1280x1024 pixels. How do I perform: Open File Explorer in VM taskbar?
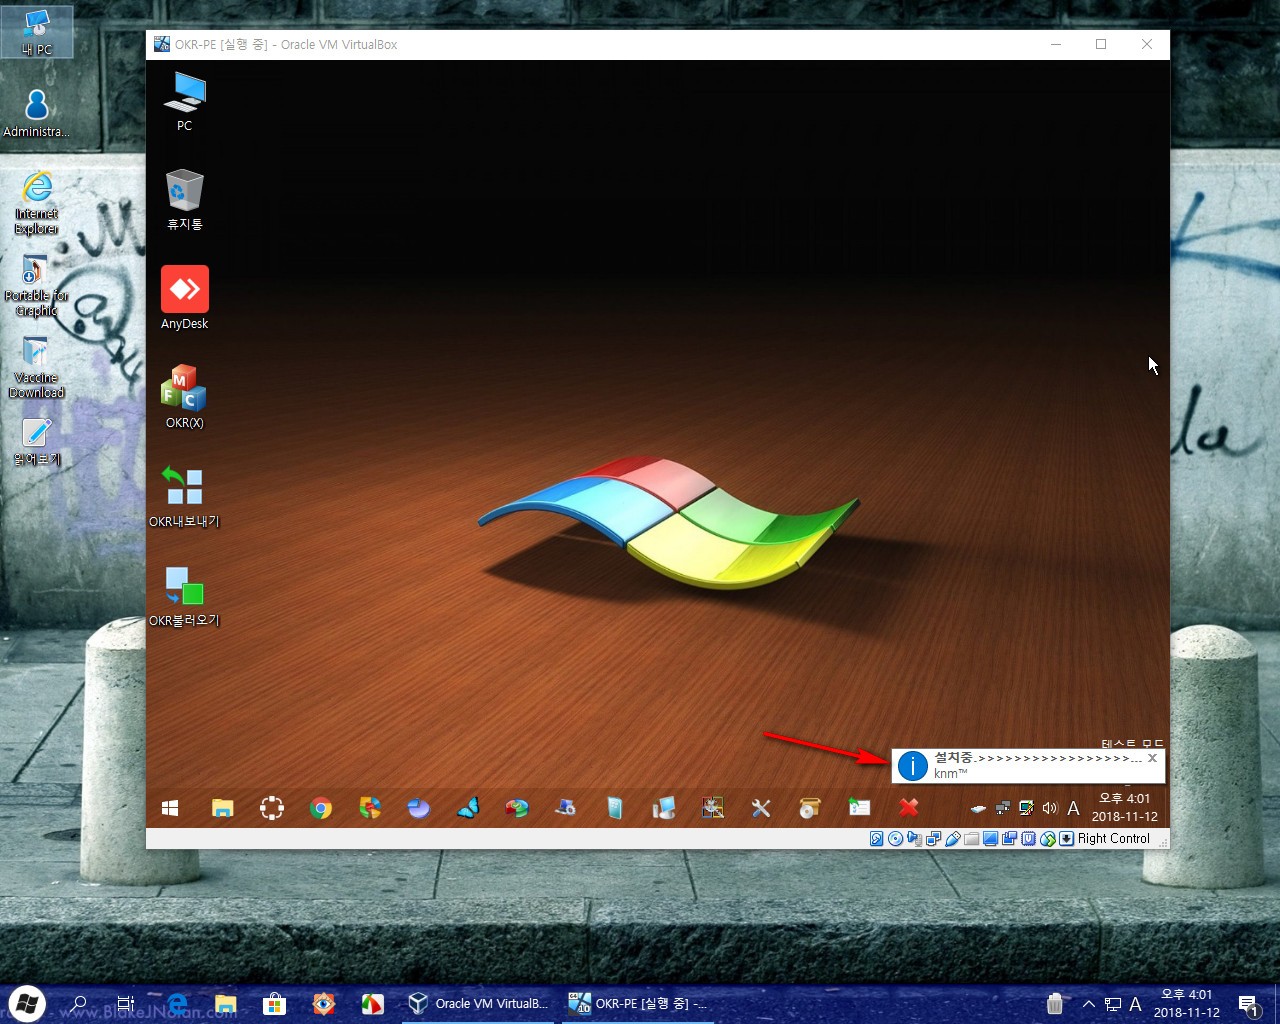click(x=222, y=808)
